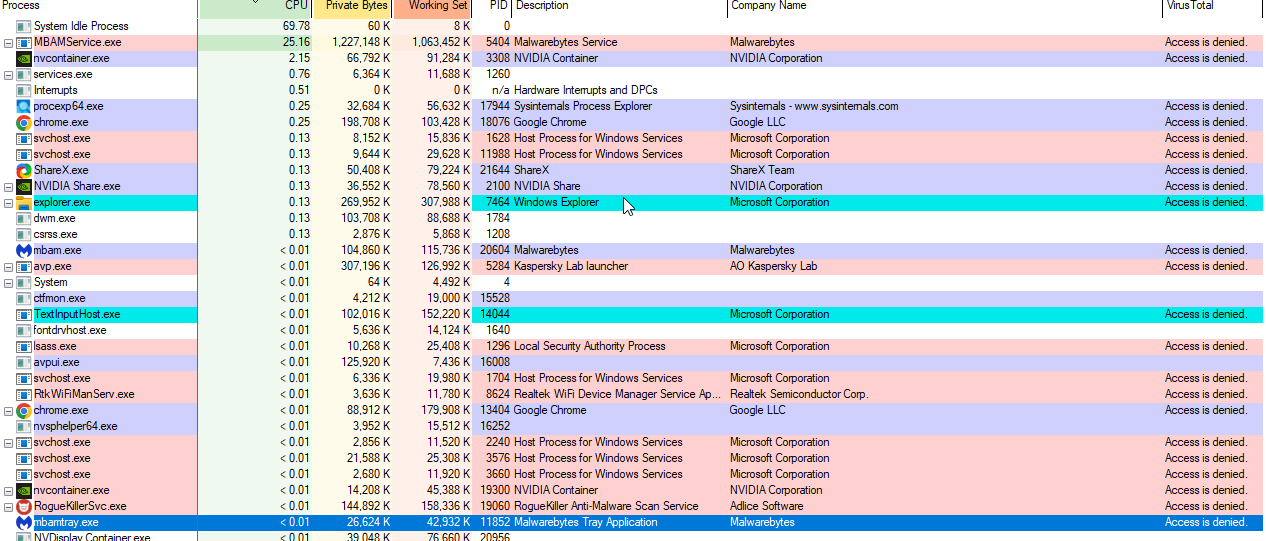Click the TextInputHost.exe process icon

pyautogui.click(x=24, y=314)
